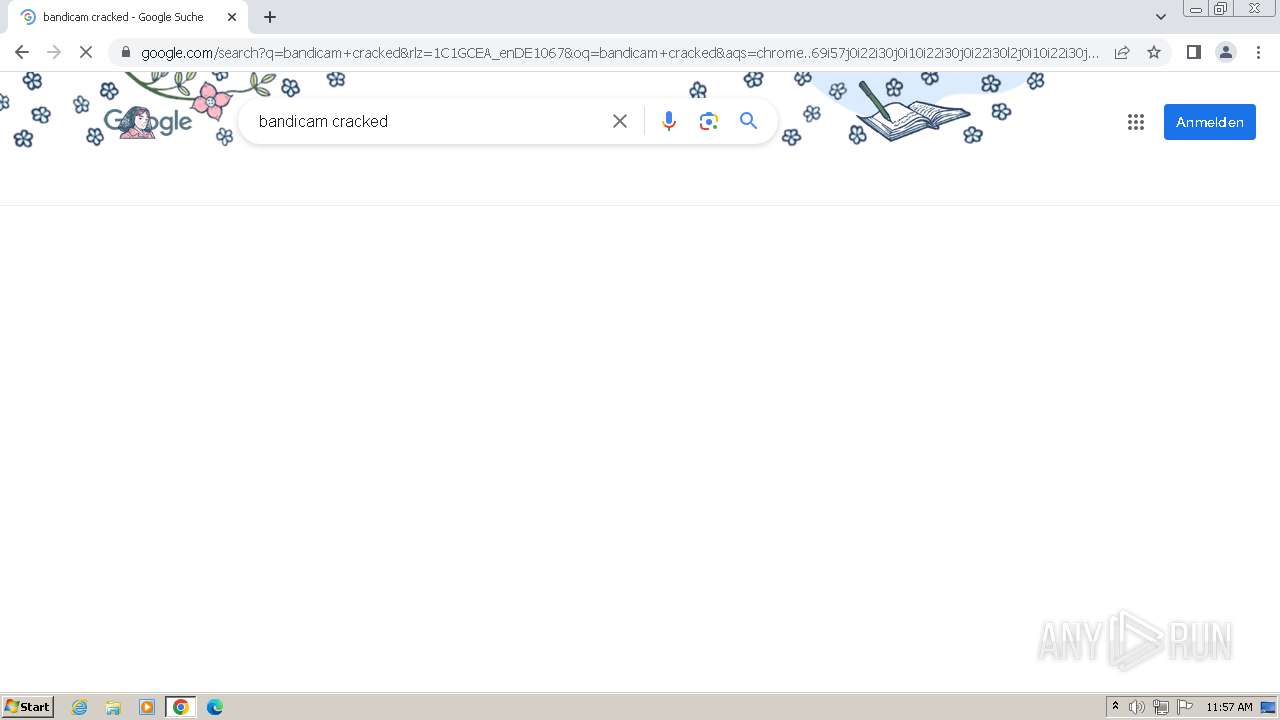
Task: View site info lock icon
Action: (126, 52)
